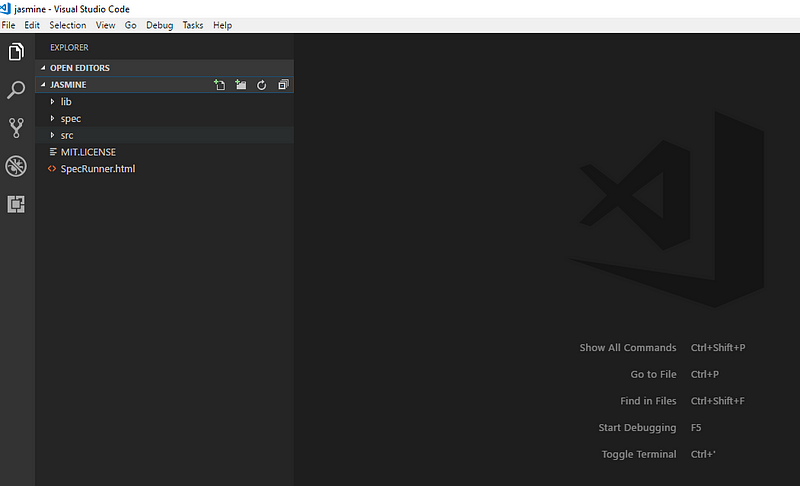Image resolution: width=800 pixels, height=486 pixels.
Task: Open the Search view in activity bar
Action: (x=16, y=90)
